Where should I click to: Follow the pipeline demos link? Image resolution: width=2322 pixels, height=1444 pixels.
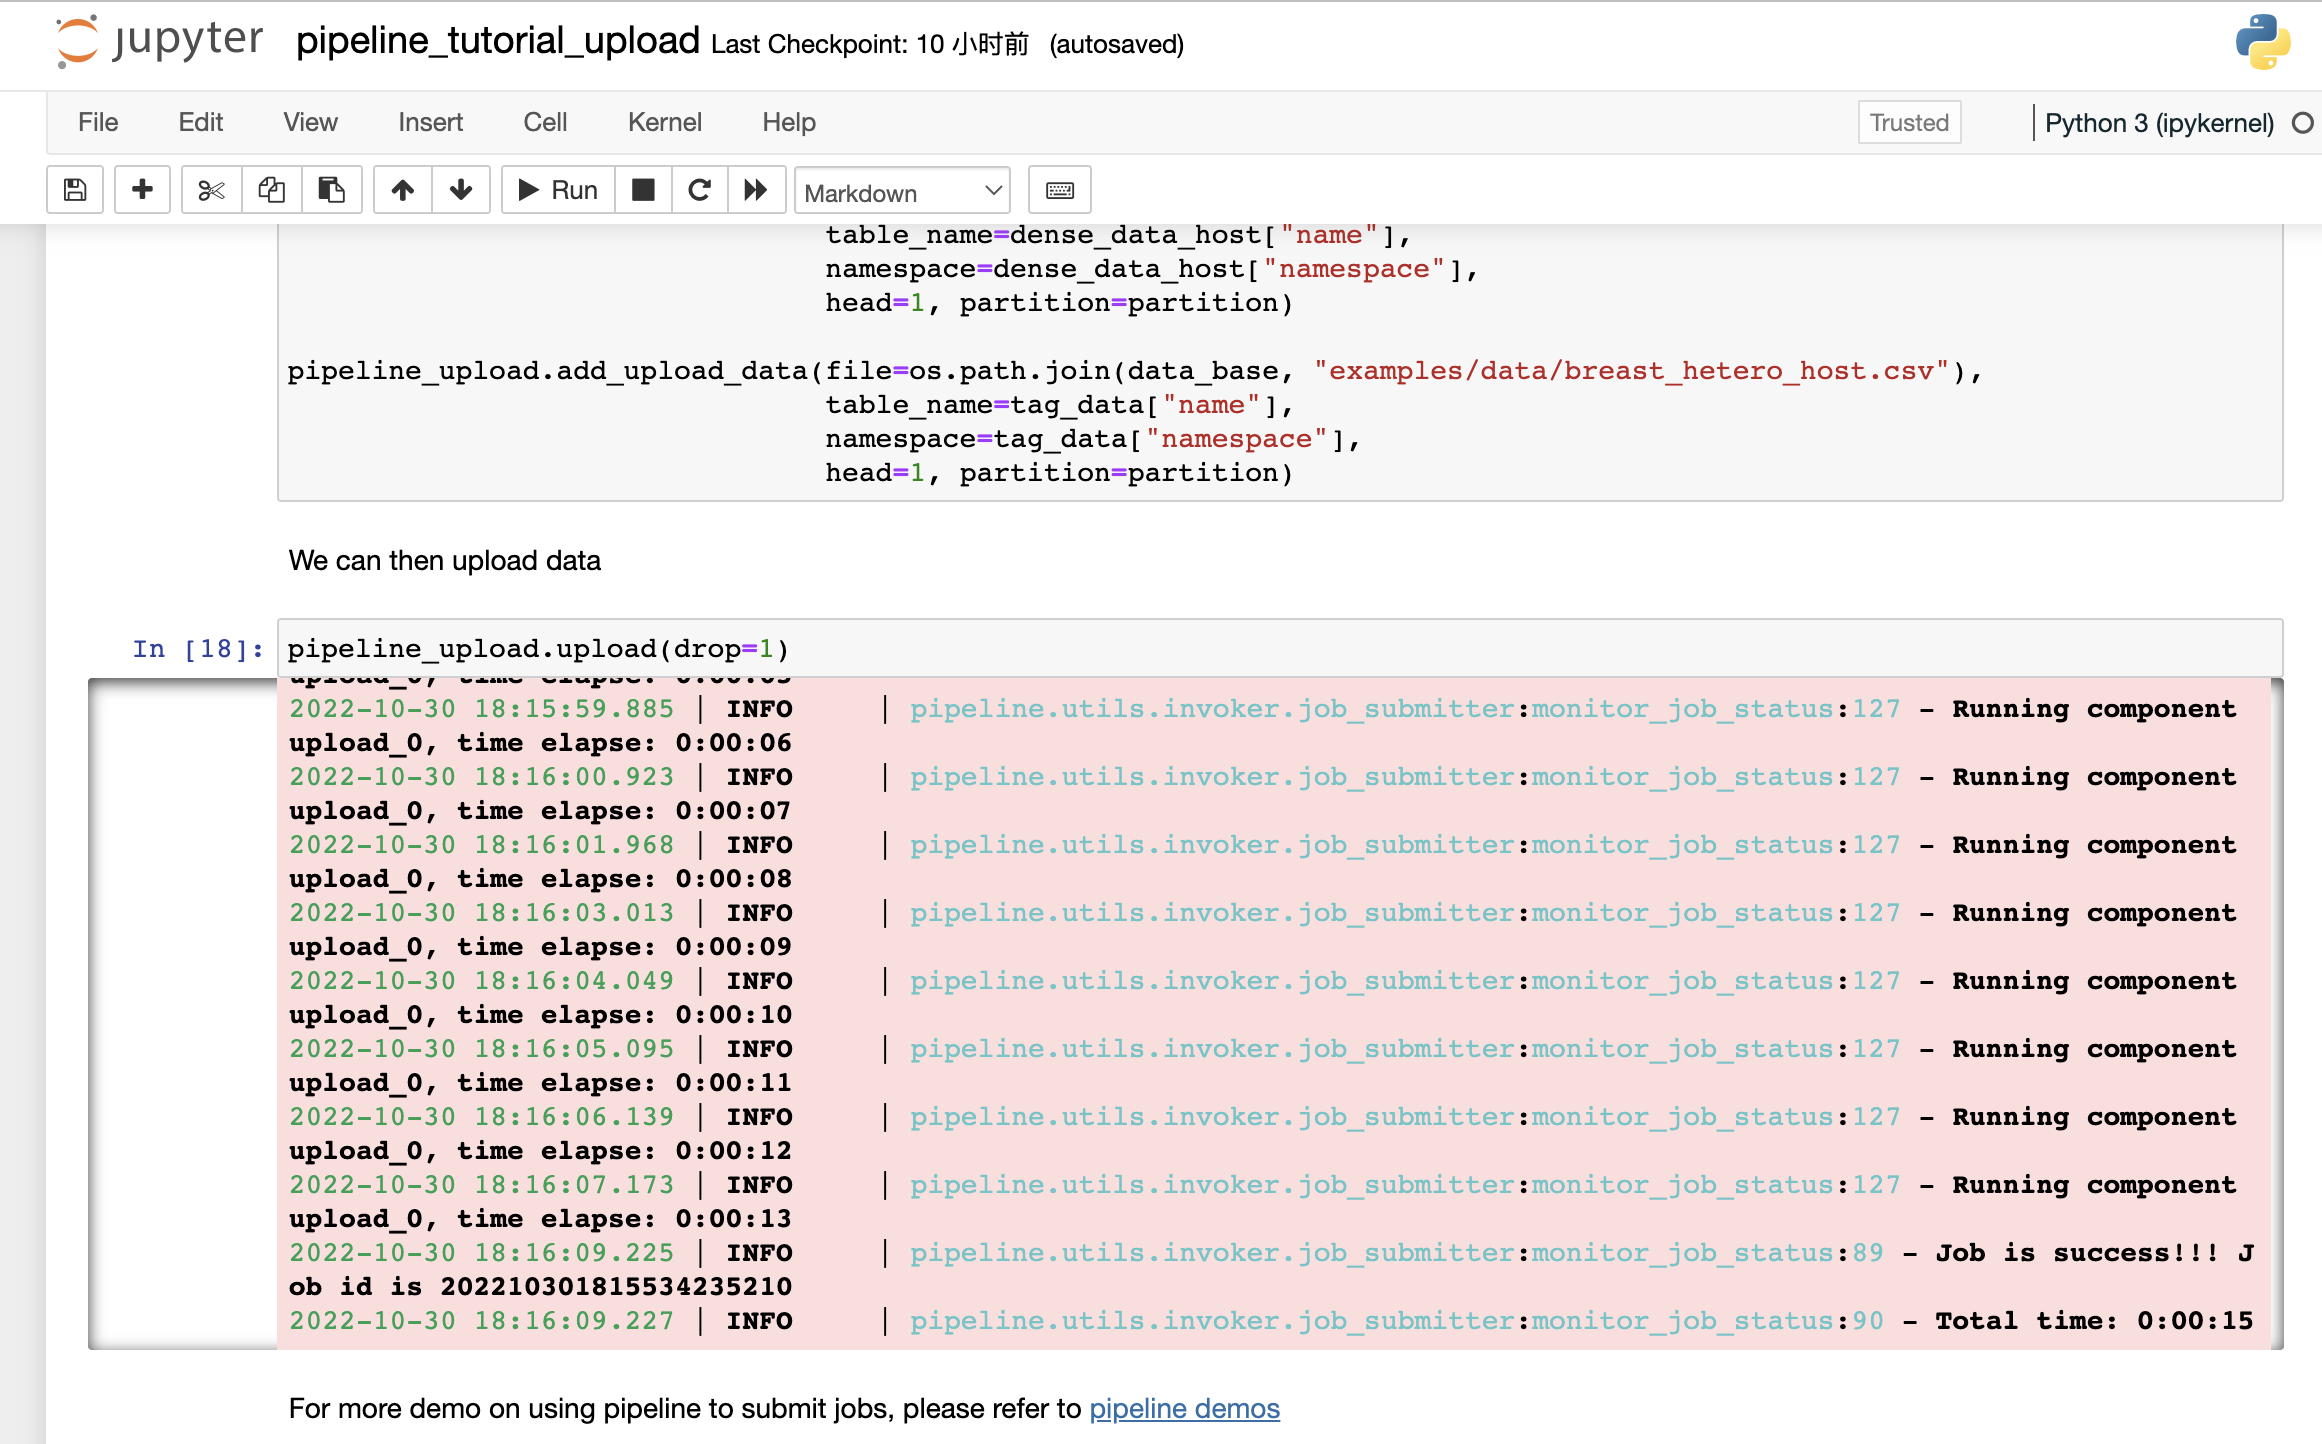(x=1184, y=1408)
